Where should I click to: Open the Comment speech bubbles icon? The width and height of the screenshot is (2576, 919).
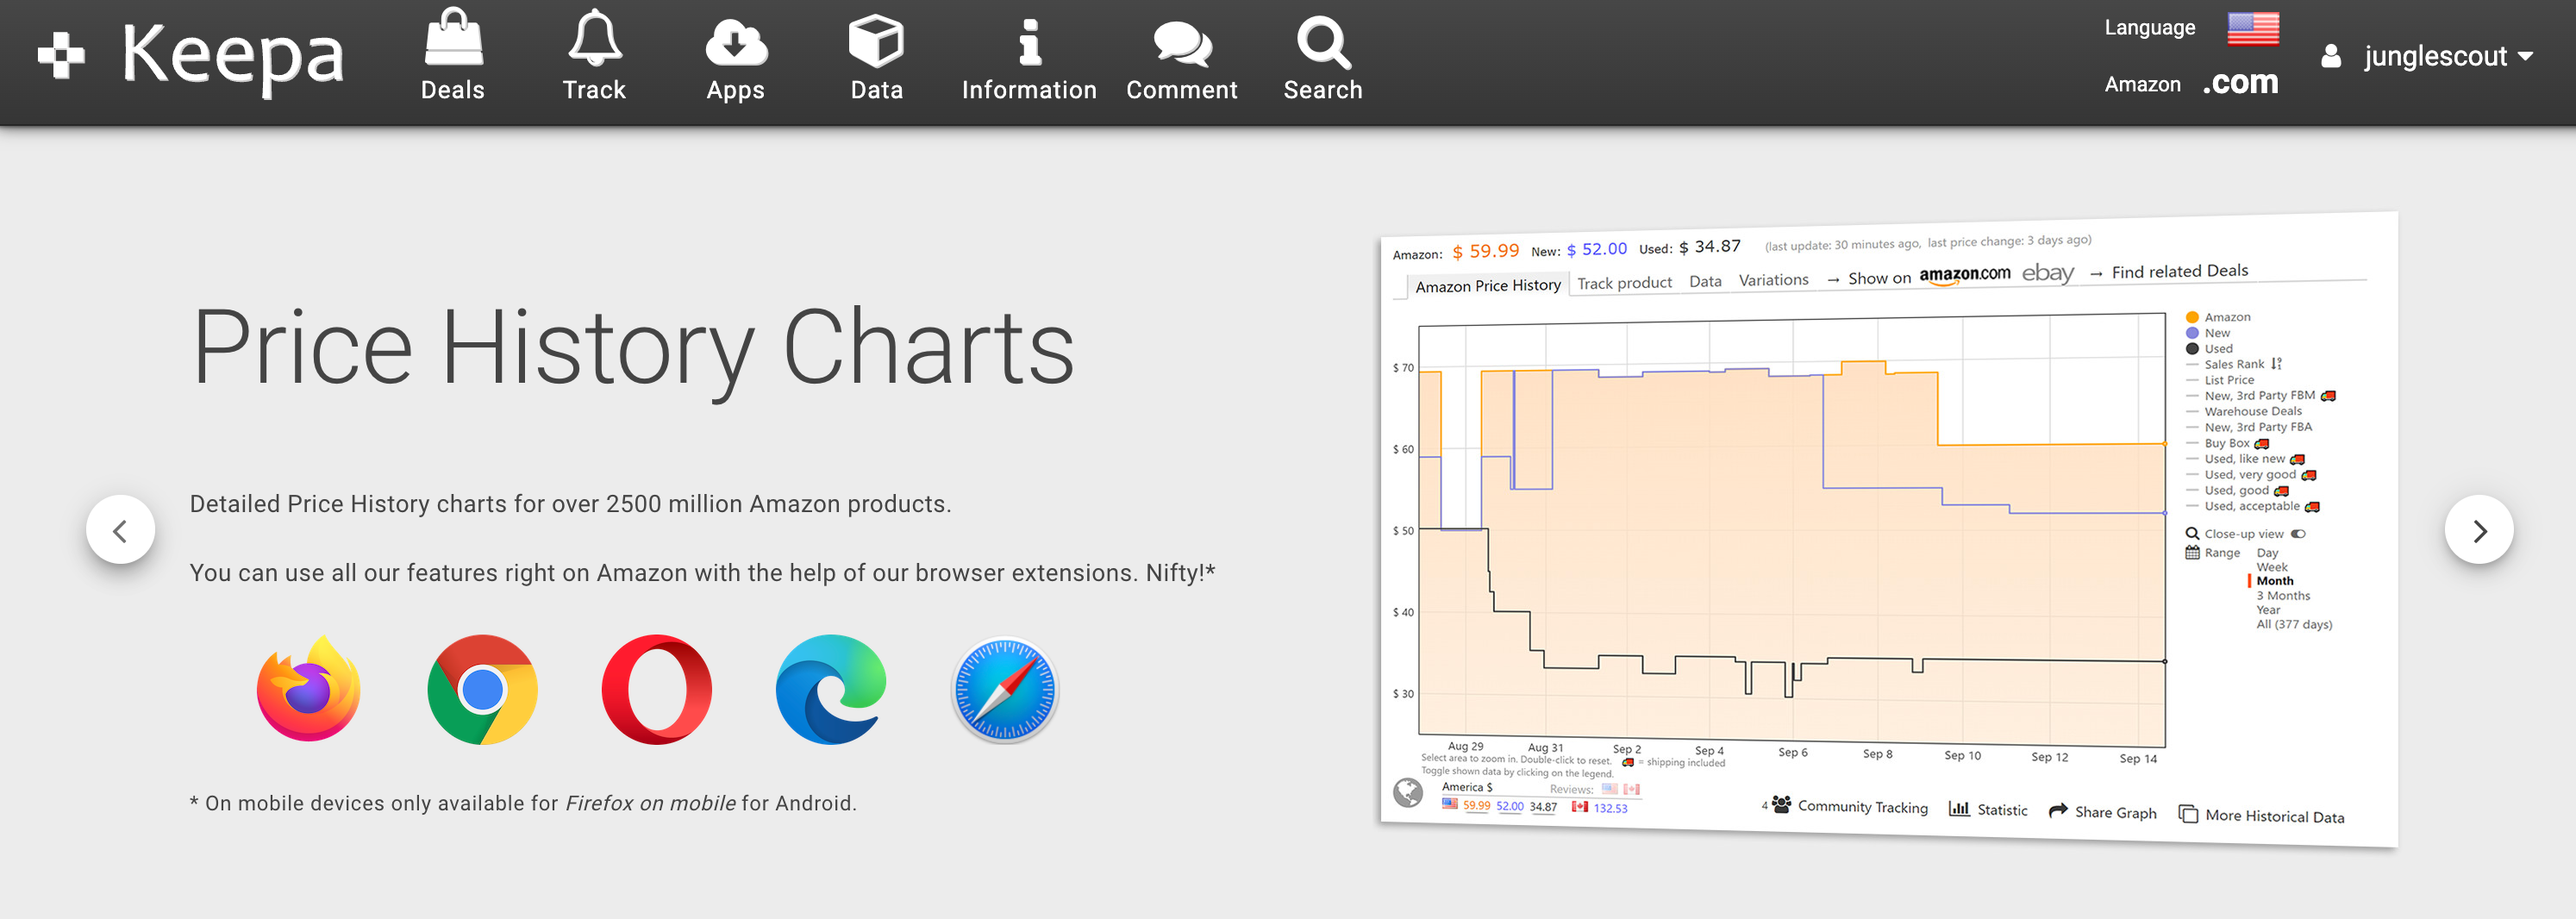click(1182, 43)
